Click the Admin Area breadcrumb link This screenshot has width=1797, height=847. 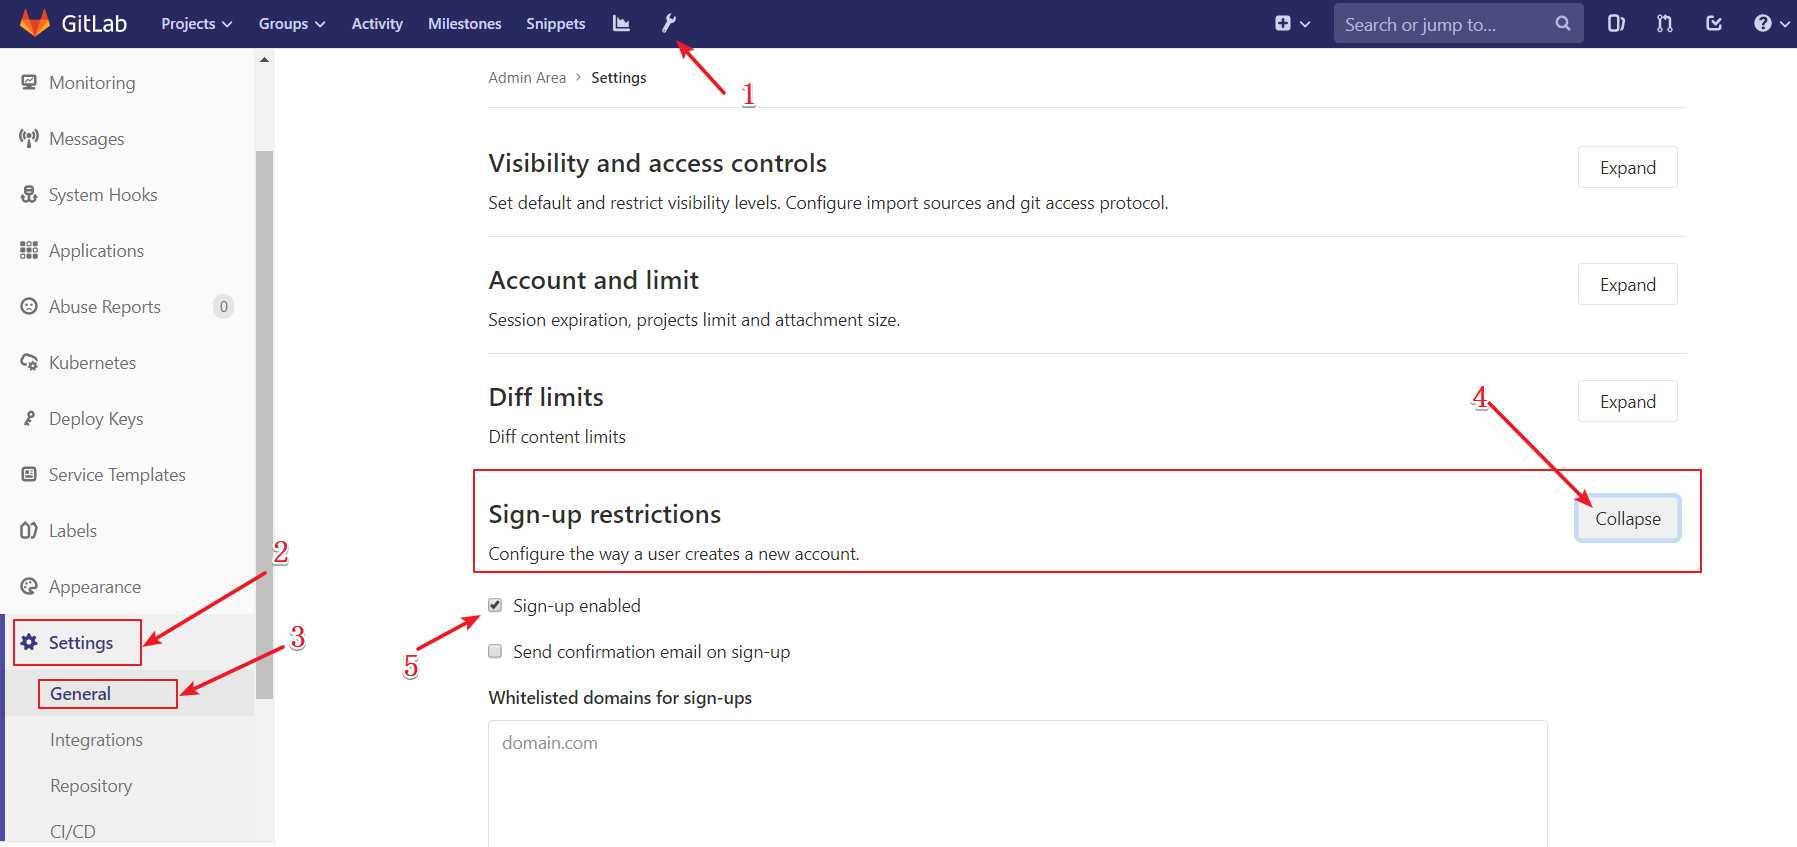click(527, 77)
